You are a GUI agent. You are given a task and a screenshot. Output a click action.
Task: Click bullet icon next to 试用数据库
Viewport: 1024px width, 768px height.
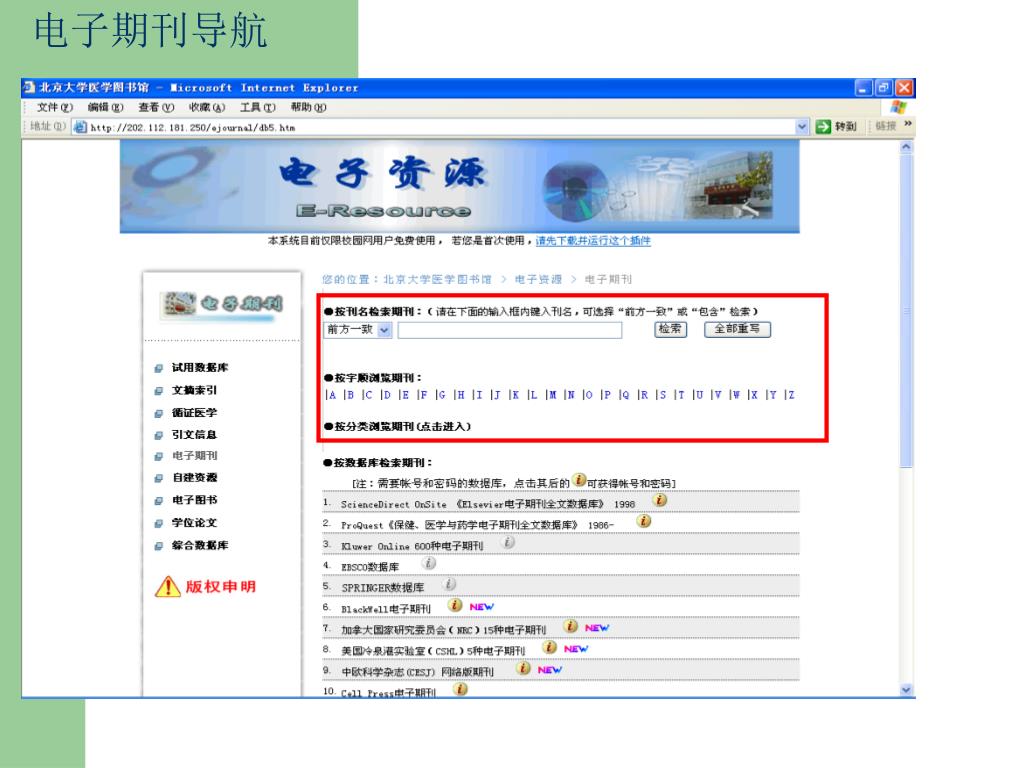158,368
